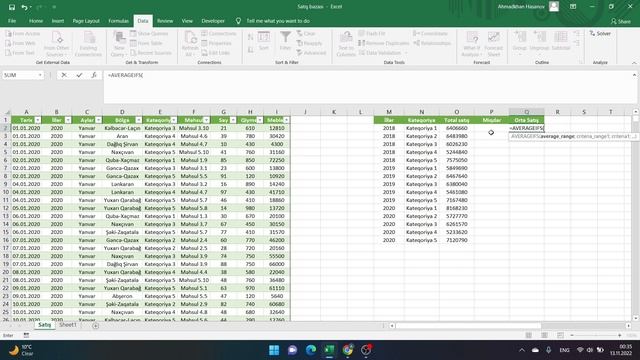Cancel the formula entry with the X button
The image size is (640, 360).
[x=64, y=75]
